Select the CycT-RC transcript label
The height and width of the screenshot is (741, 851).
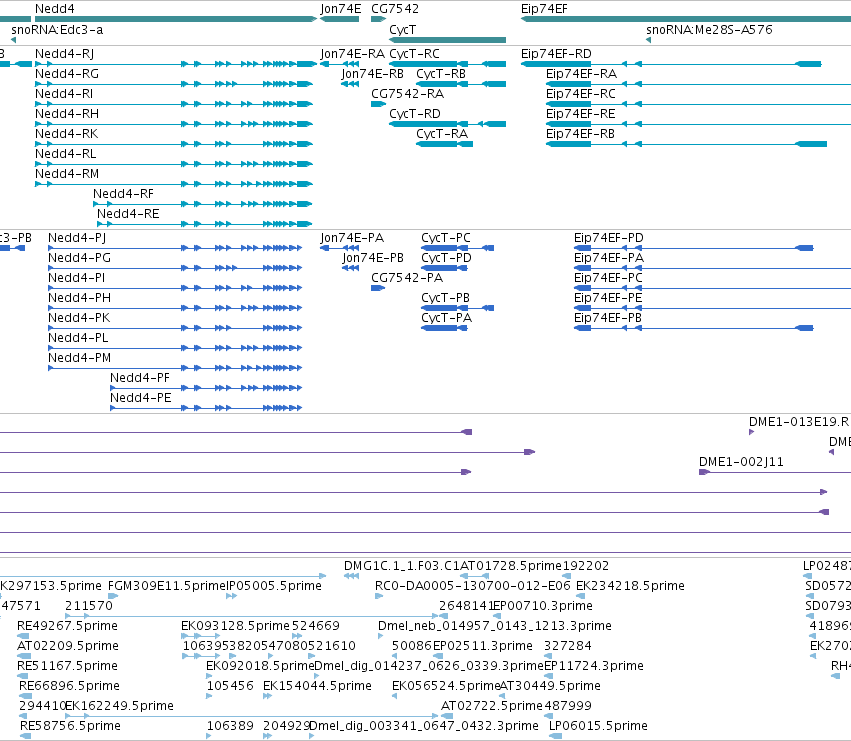(415, 54)
